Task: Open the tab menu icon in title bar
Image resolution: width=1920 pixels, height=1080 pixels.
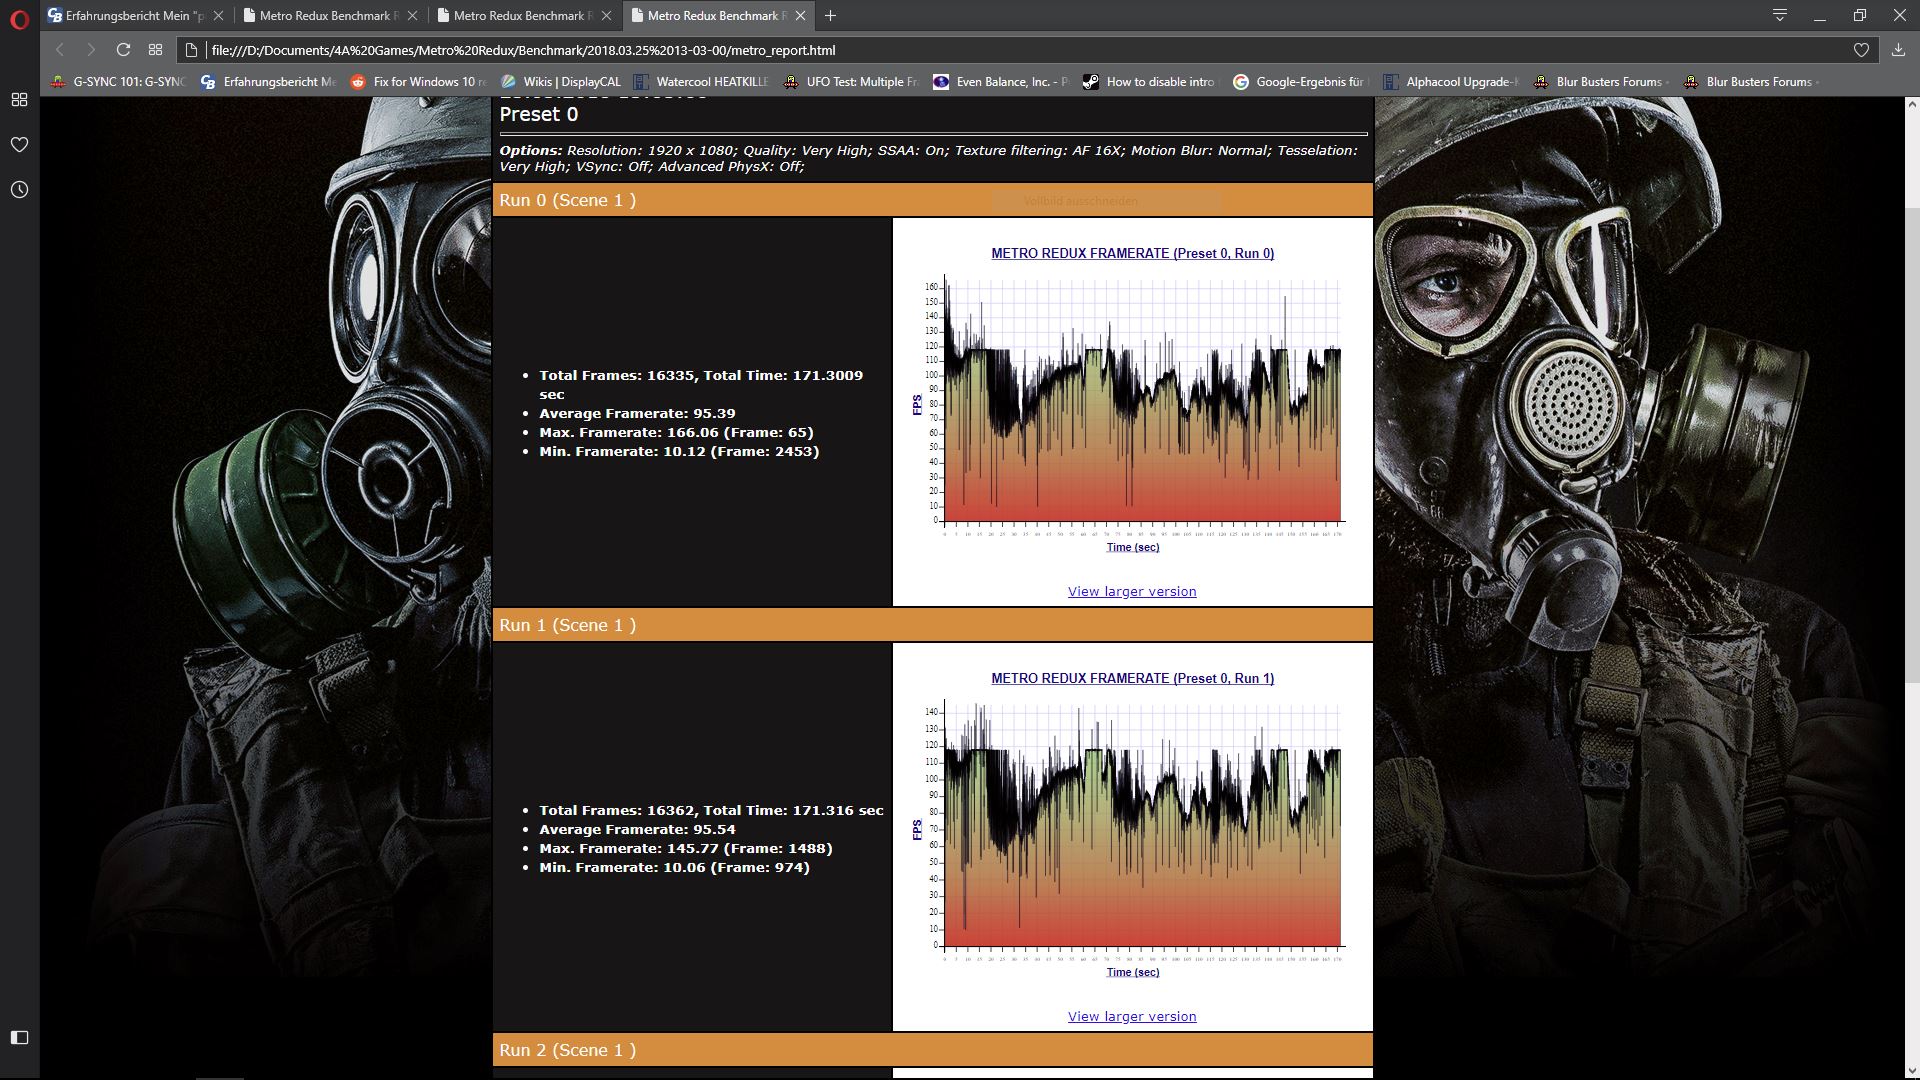Action: [1780, 15]
